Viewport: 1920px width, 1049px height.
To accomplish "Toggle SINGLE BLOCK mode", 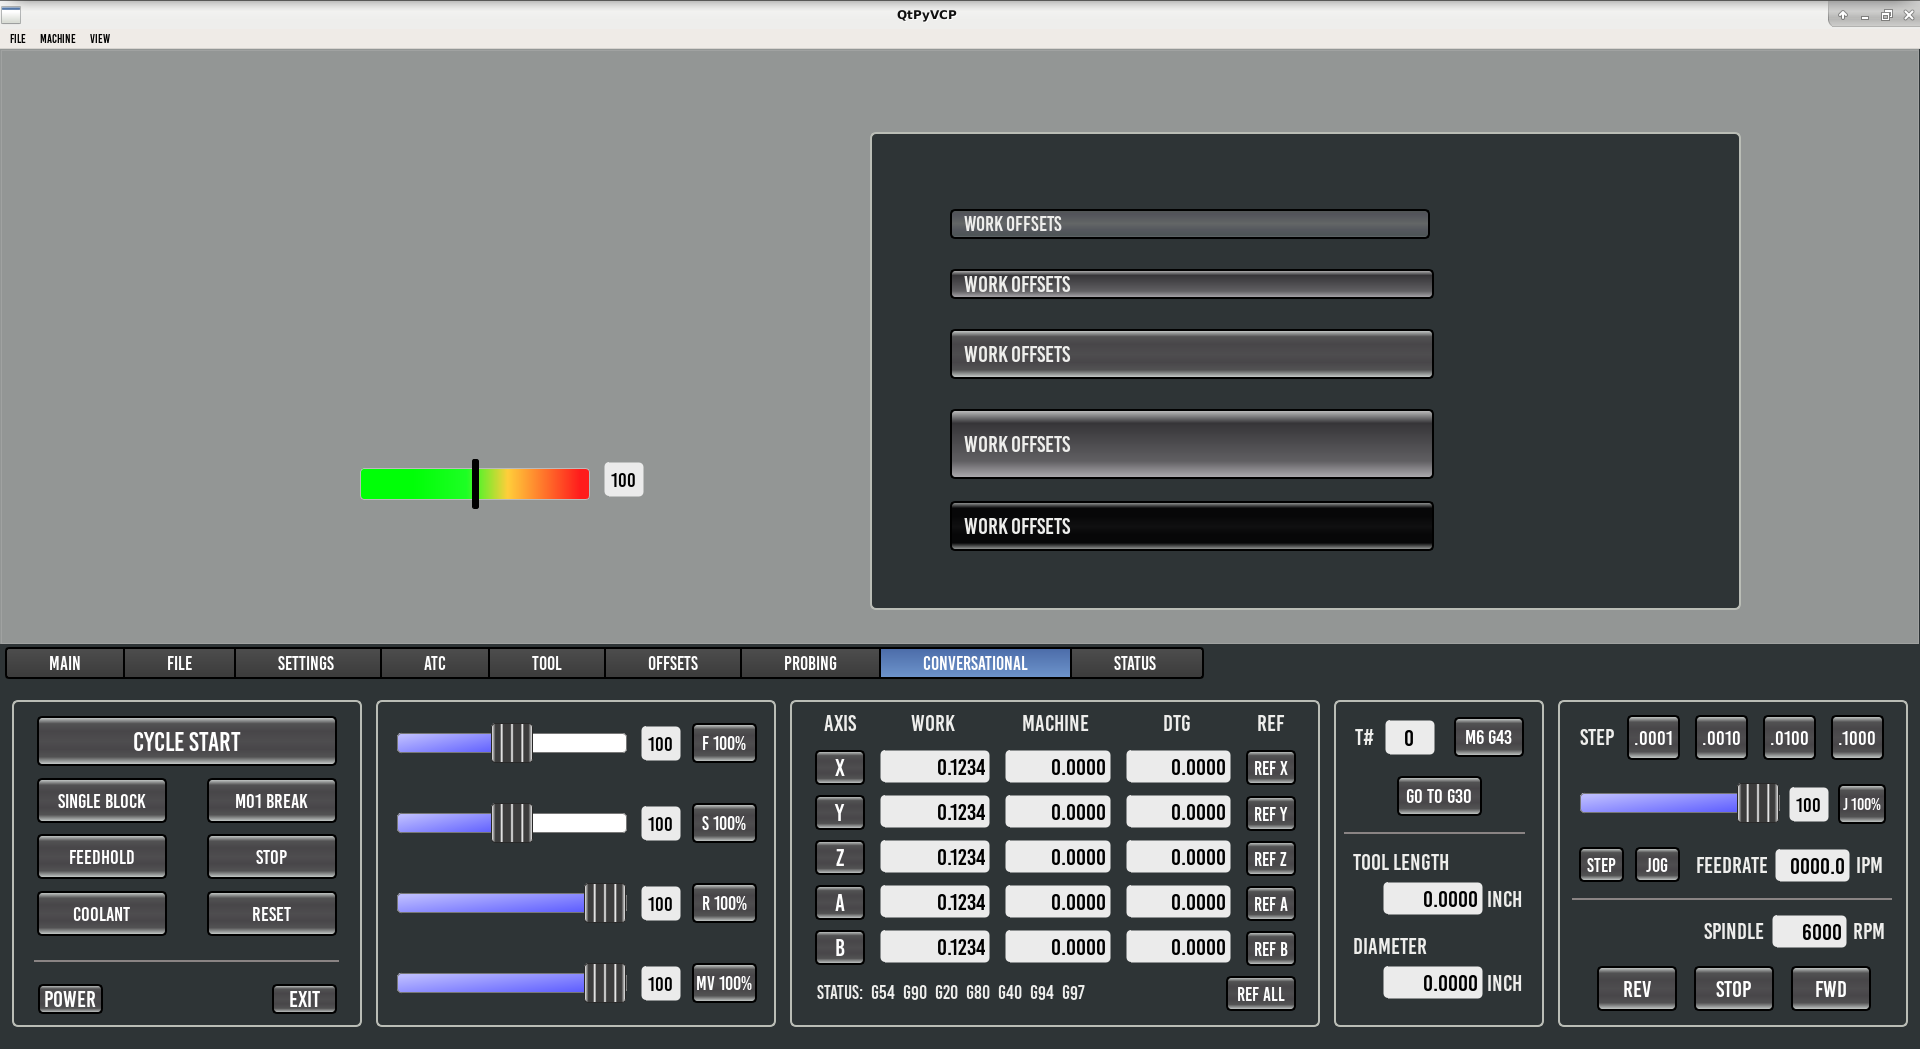I will [102, 801].
